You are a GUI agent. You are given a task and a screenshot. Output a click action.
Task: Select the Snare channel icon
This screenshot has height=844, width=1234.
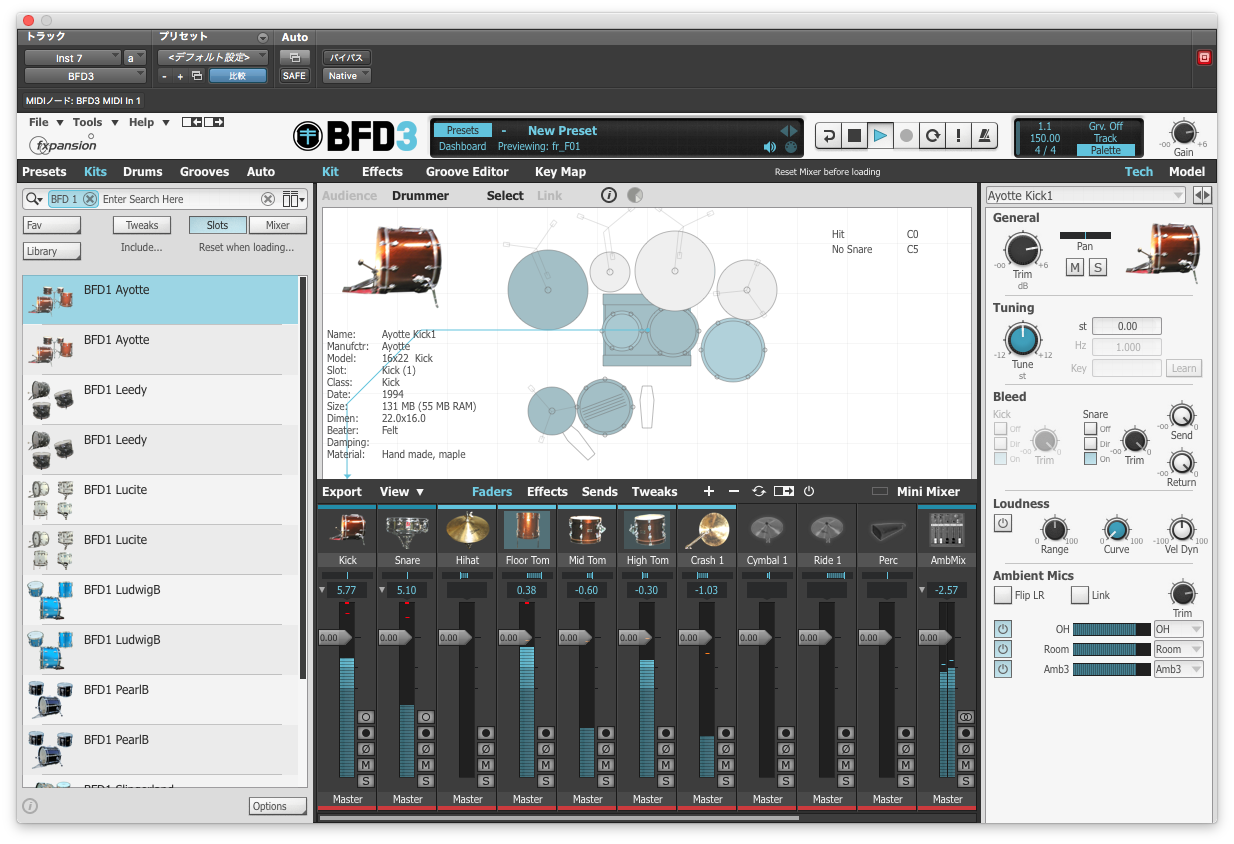pyautogui.click(x=408, y=530)
